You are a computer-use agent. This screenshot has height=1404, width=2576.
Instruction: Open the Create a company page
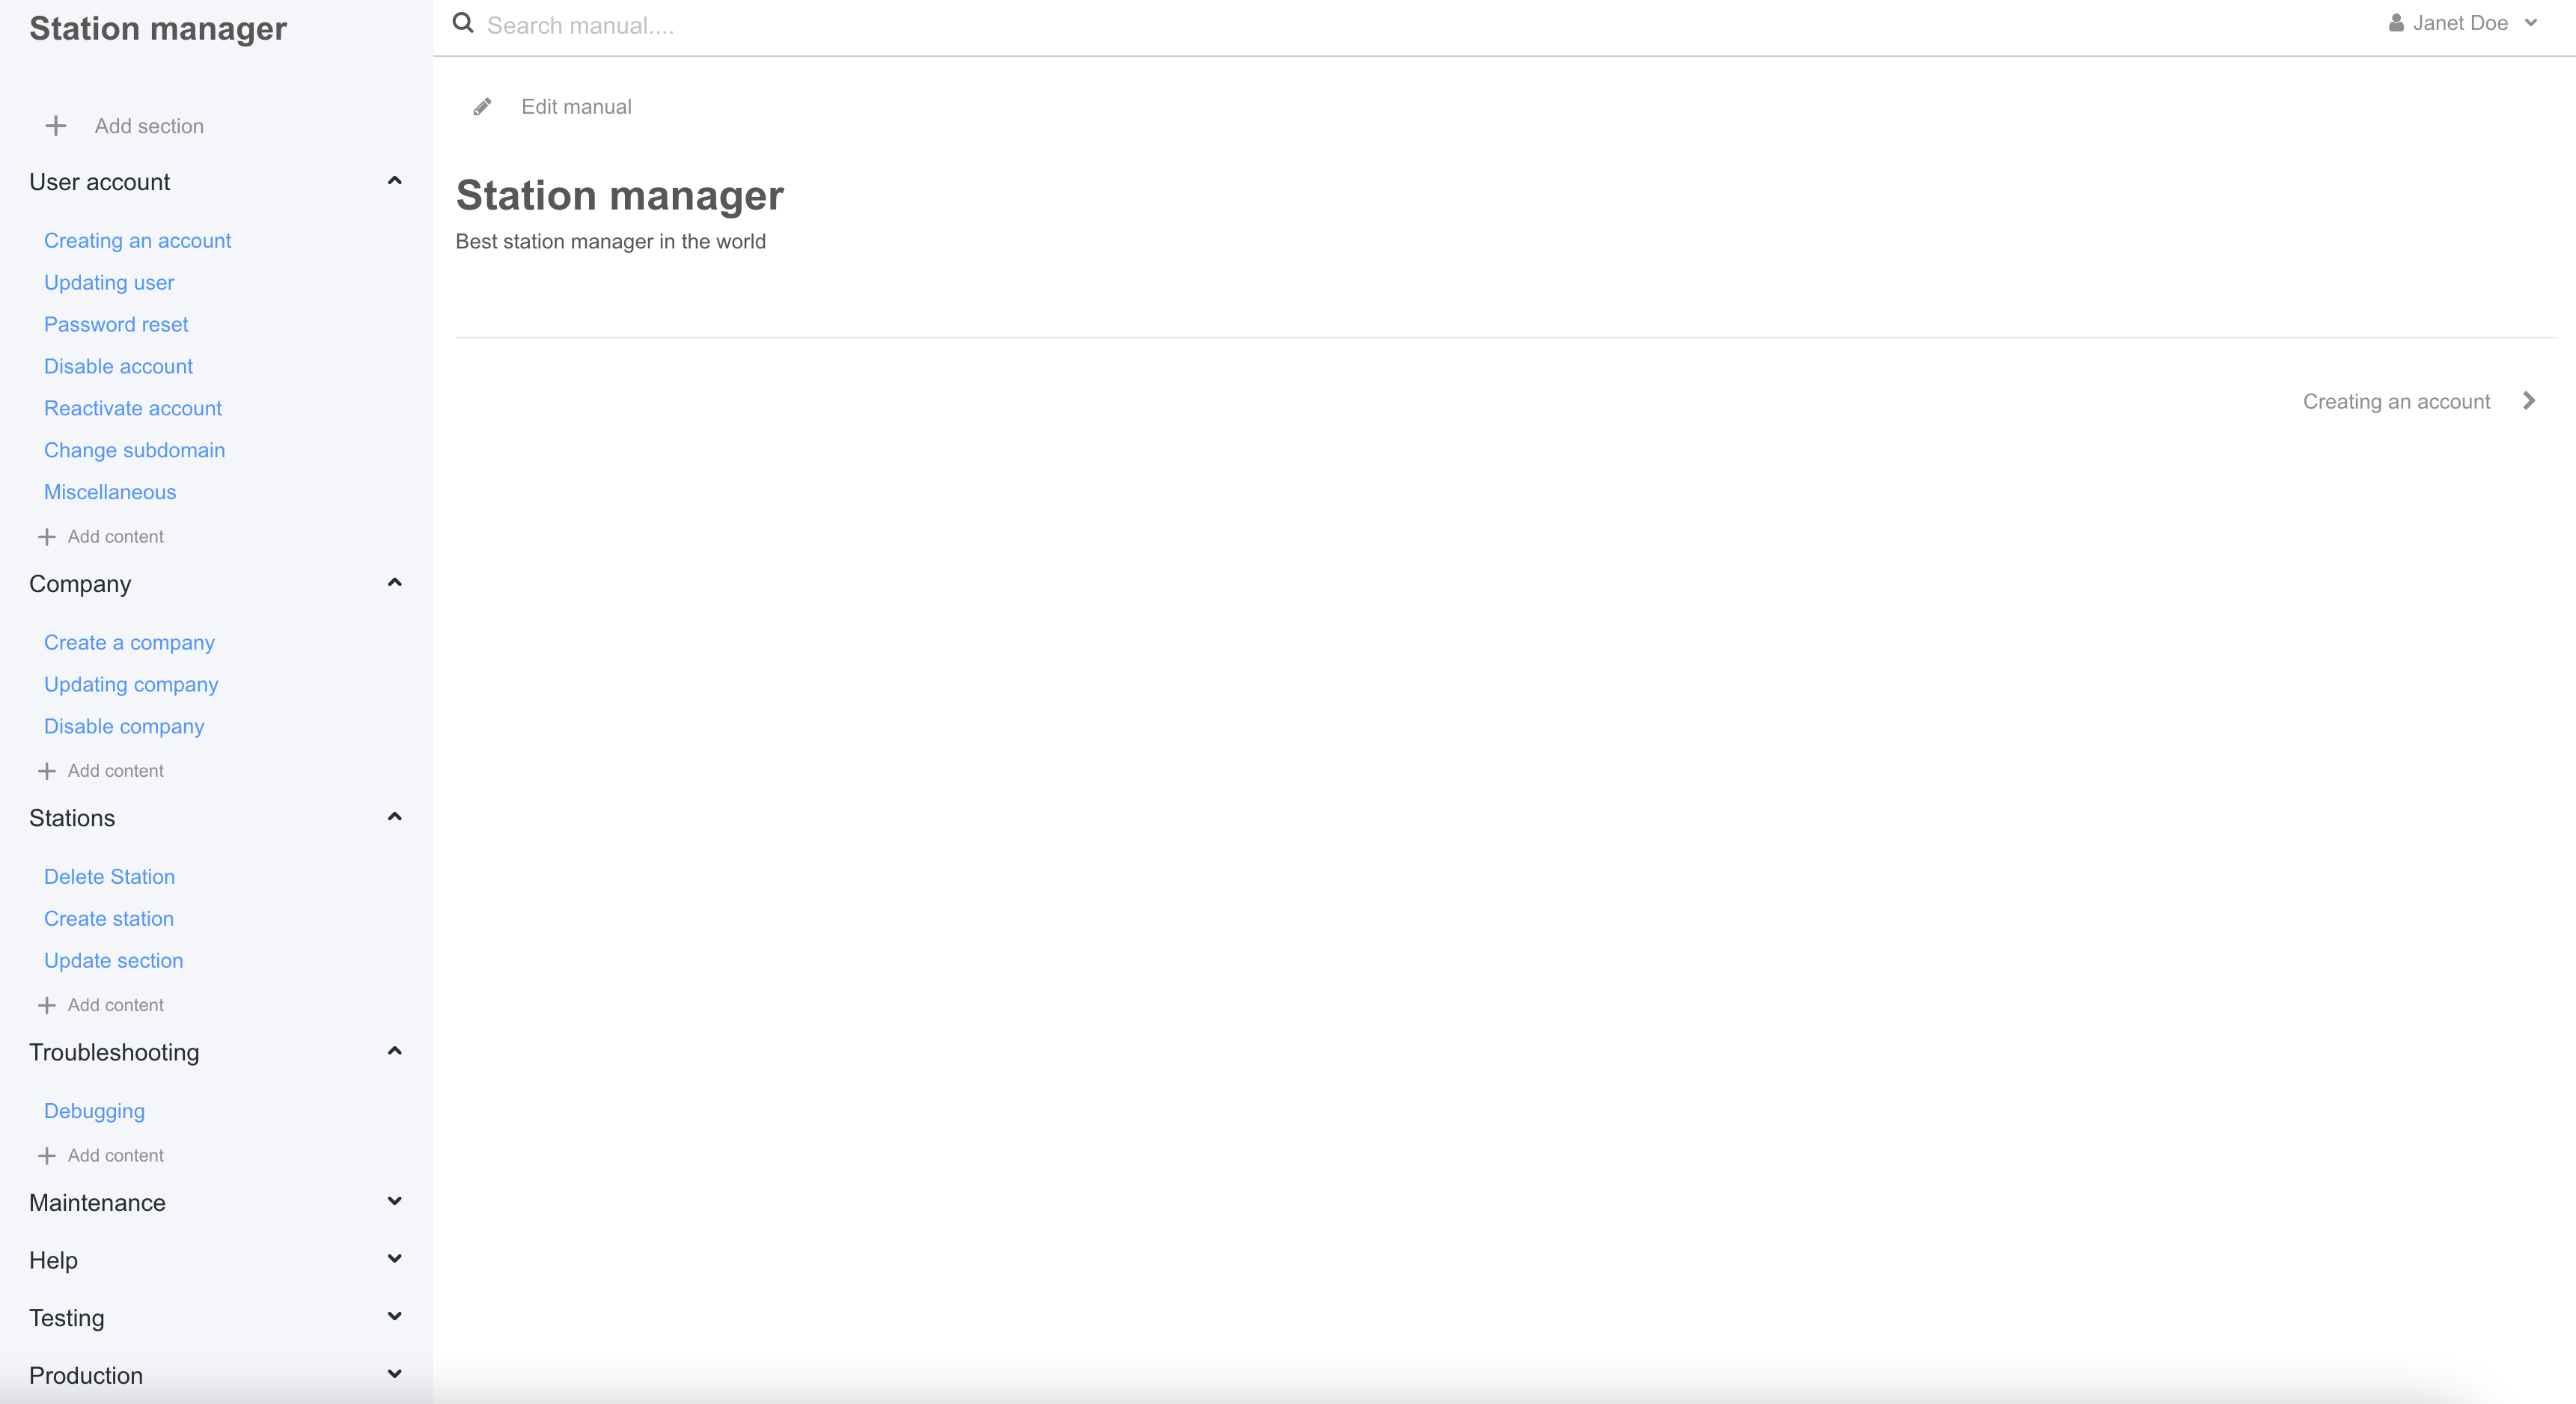click(129, 643)
